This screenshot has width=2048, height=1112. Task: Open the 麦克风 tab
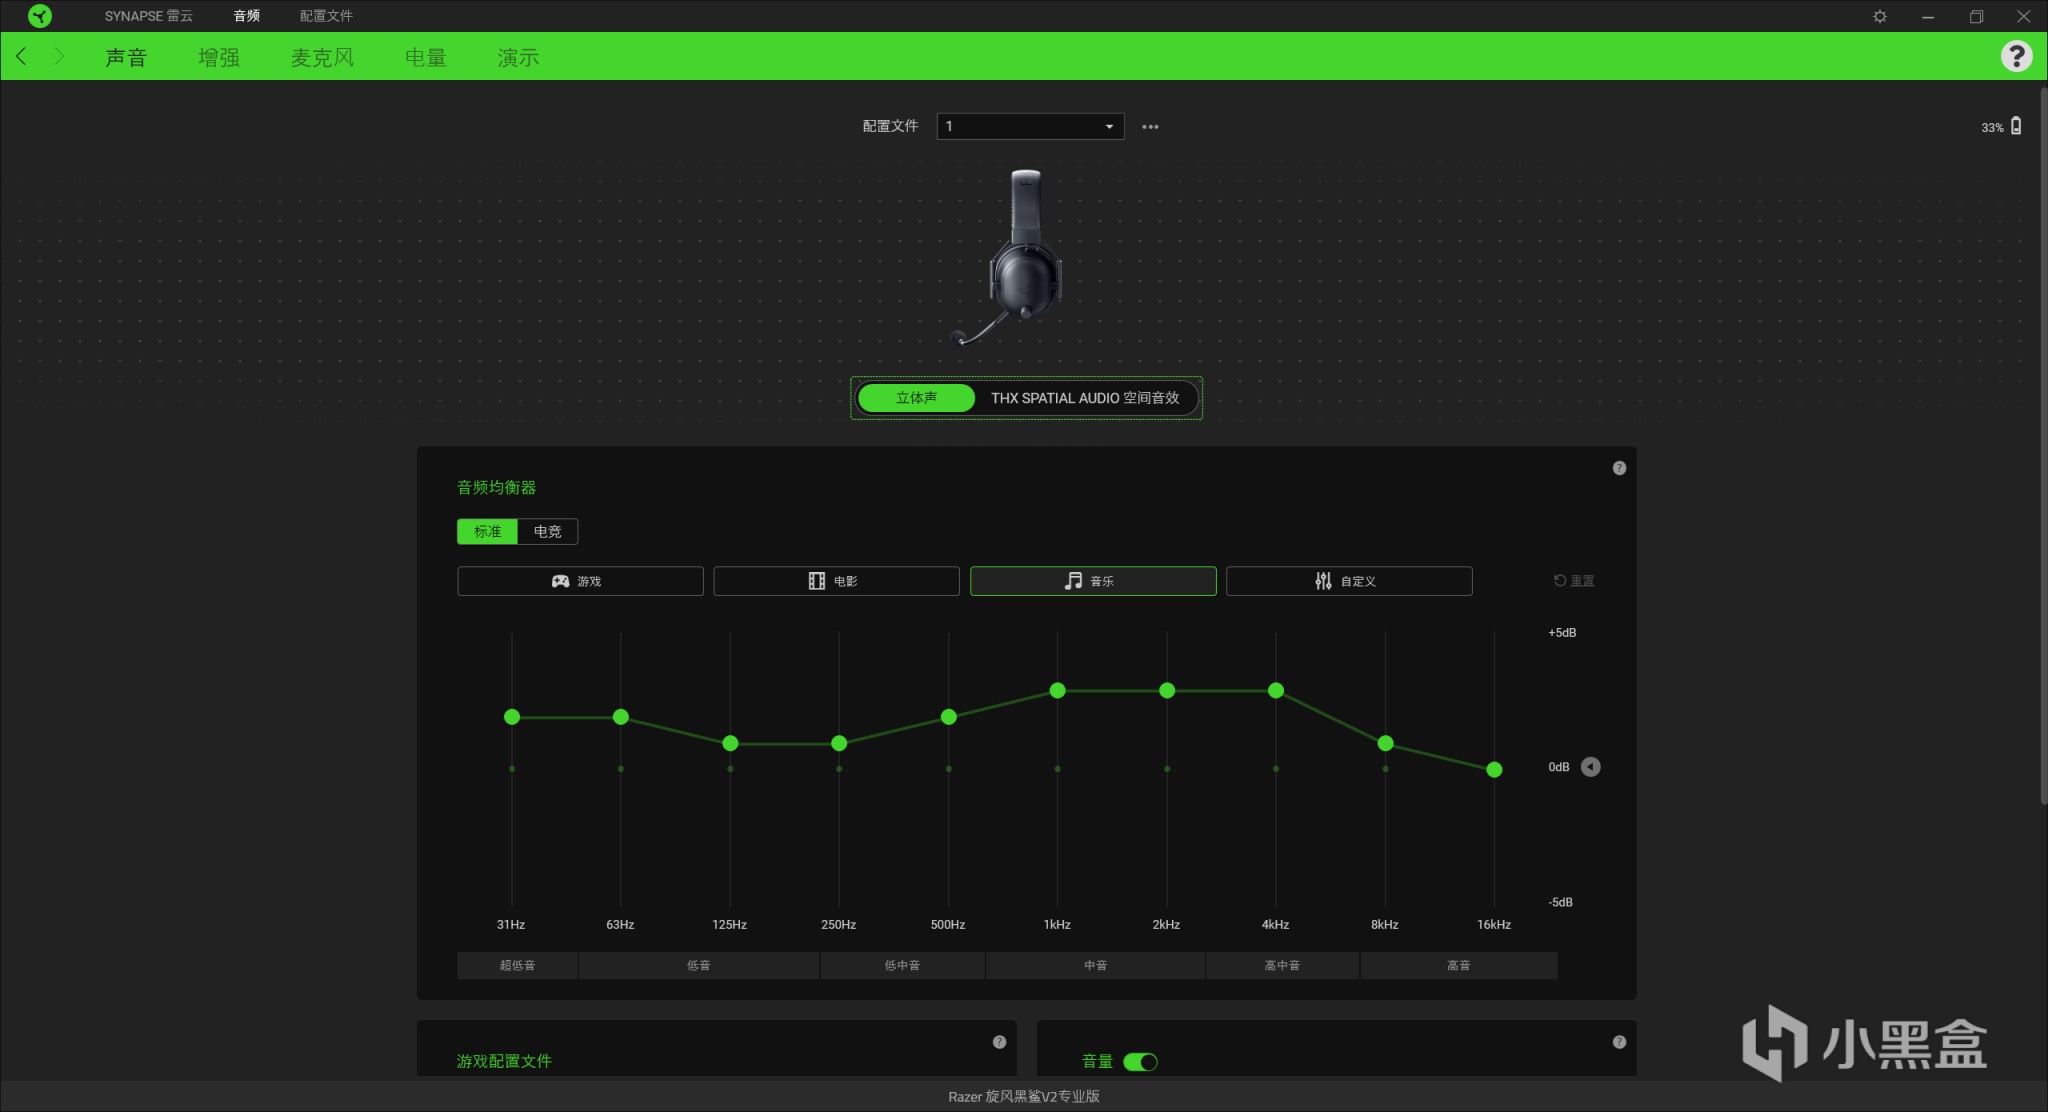pyautogui.click(x=322, y=58)
